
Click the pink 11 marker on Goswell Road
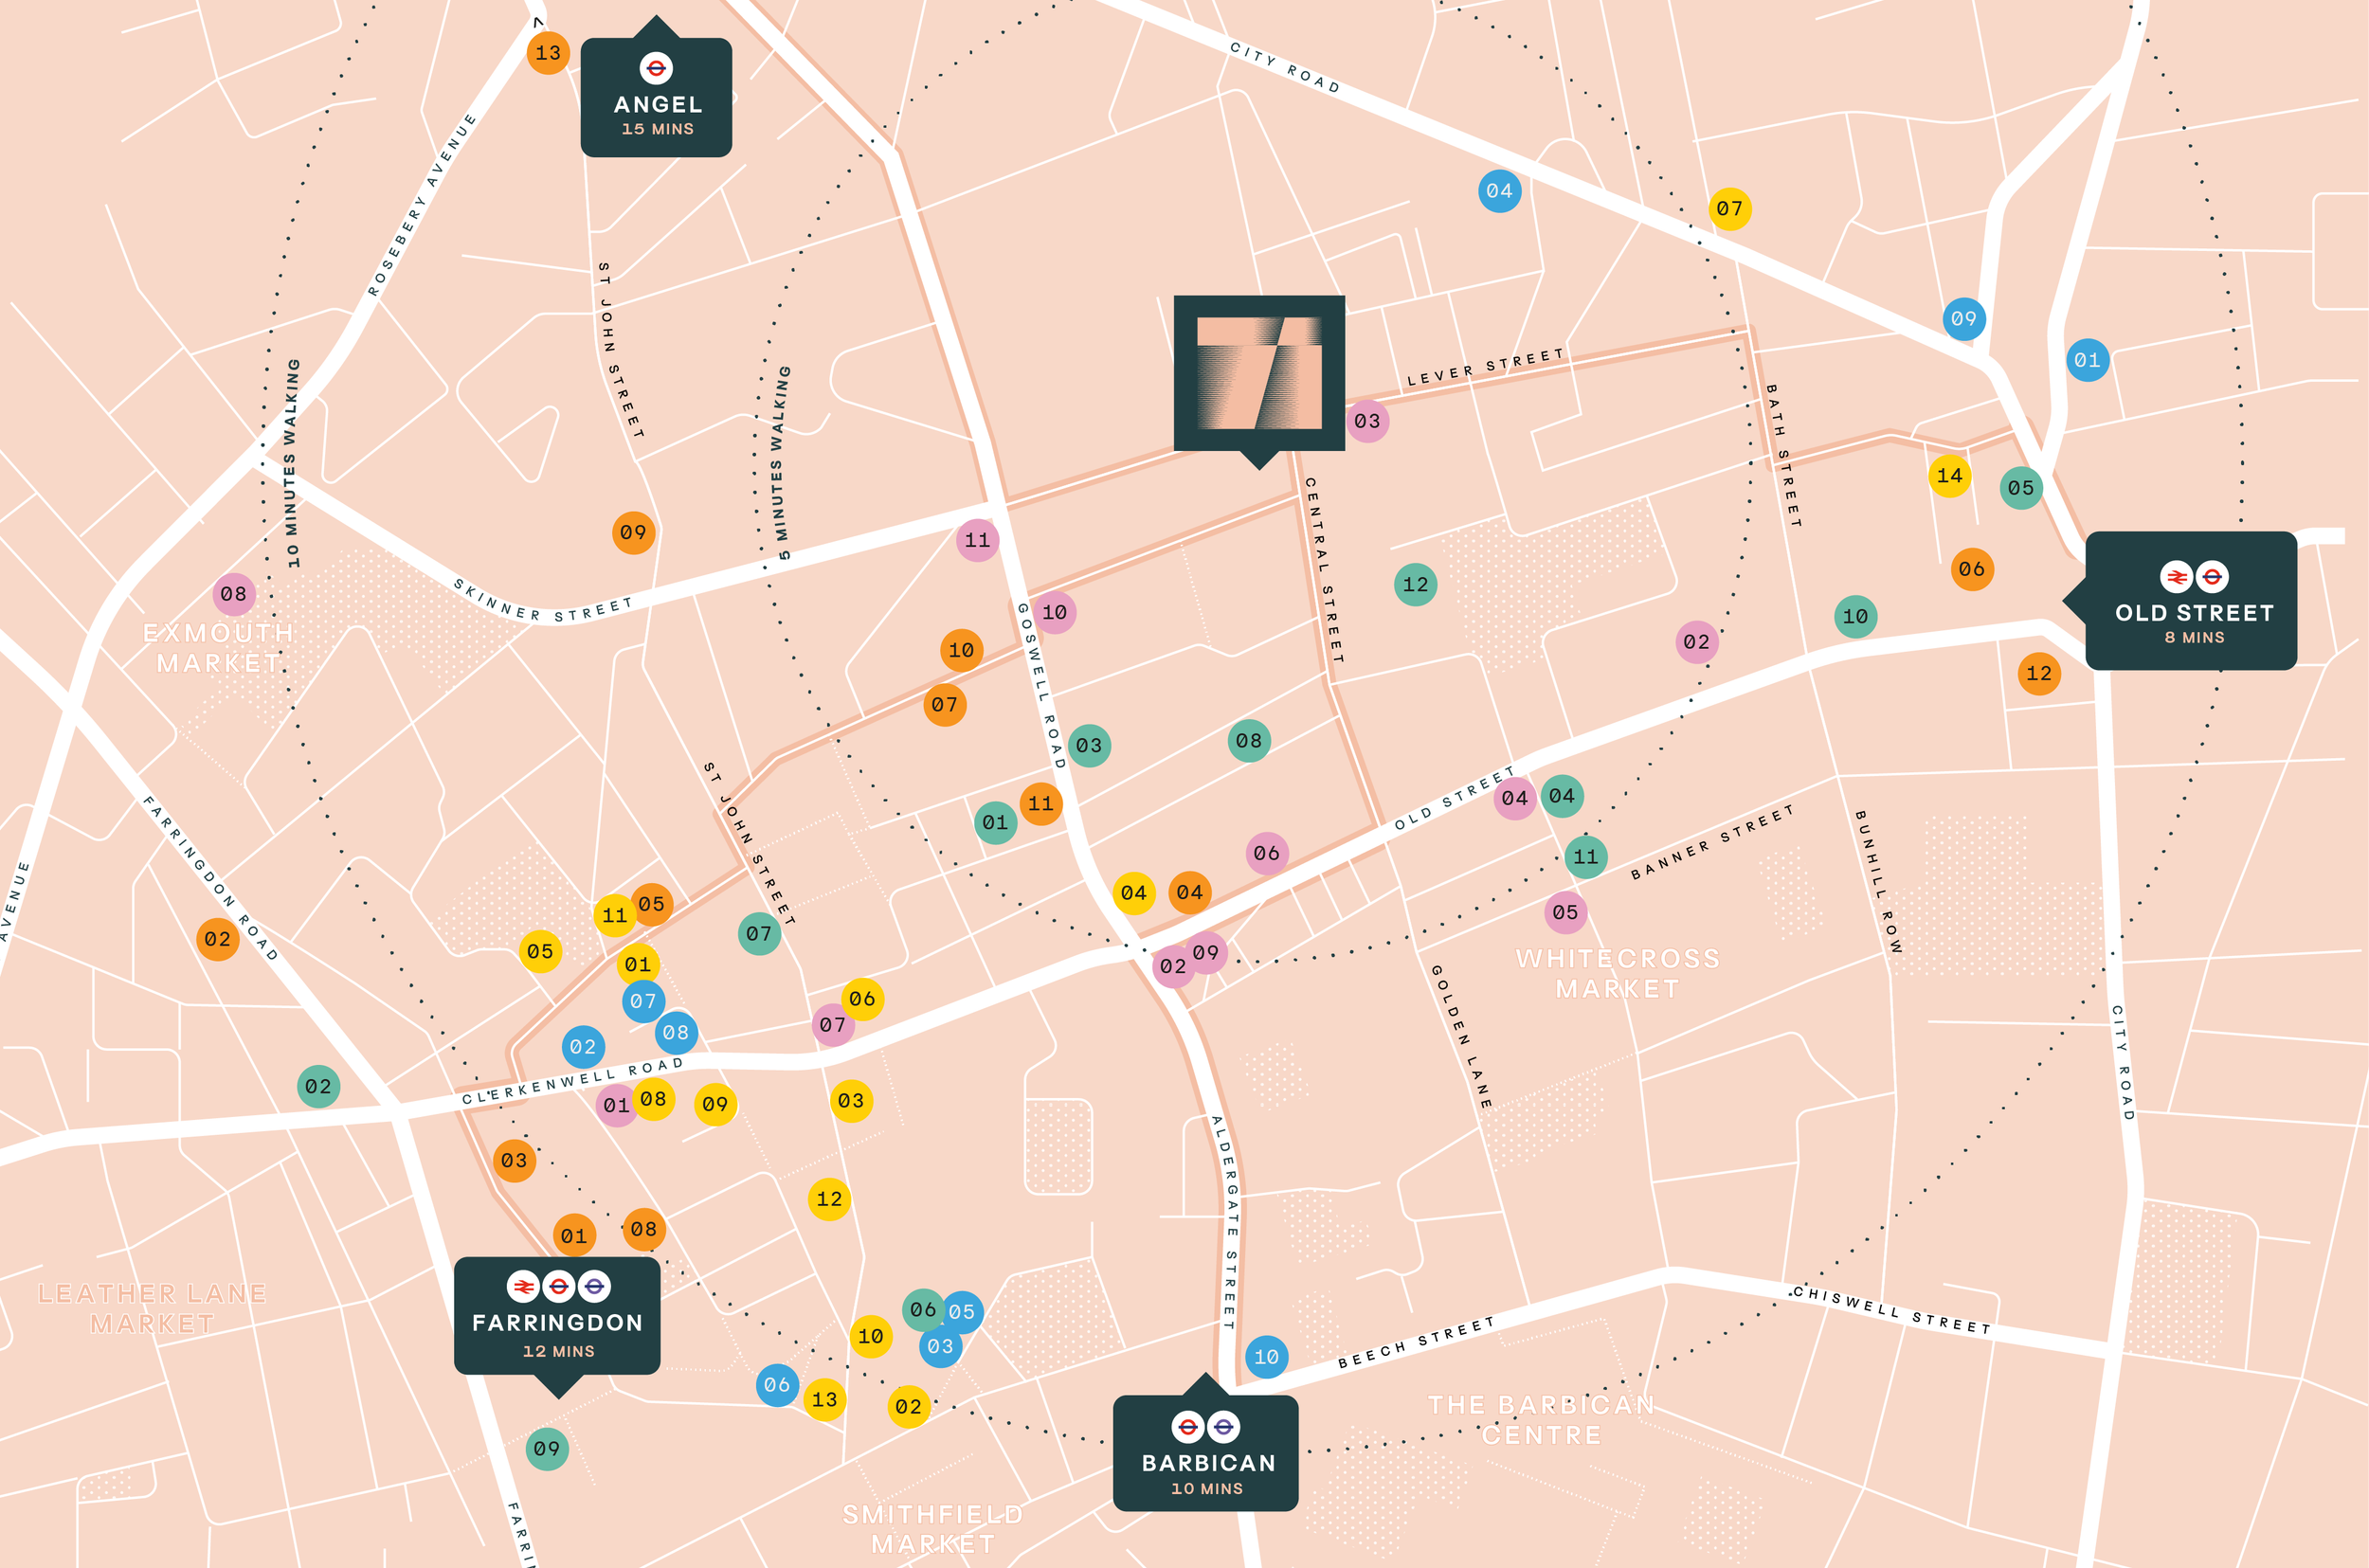click(x=977, y=540)
